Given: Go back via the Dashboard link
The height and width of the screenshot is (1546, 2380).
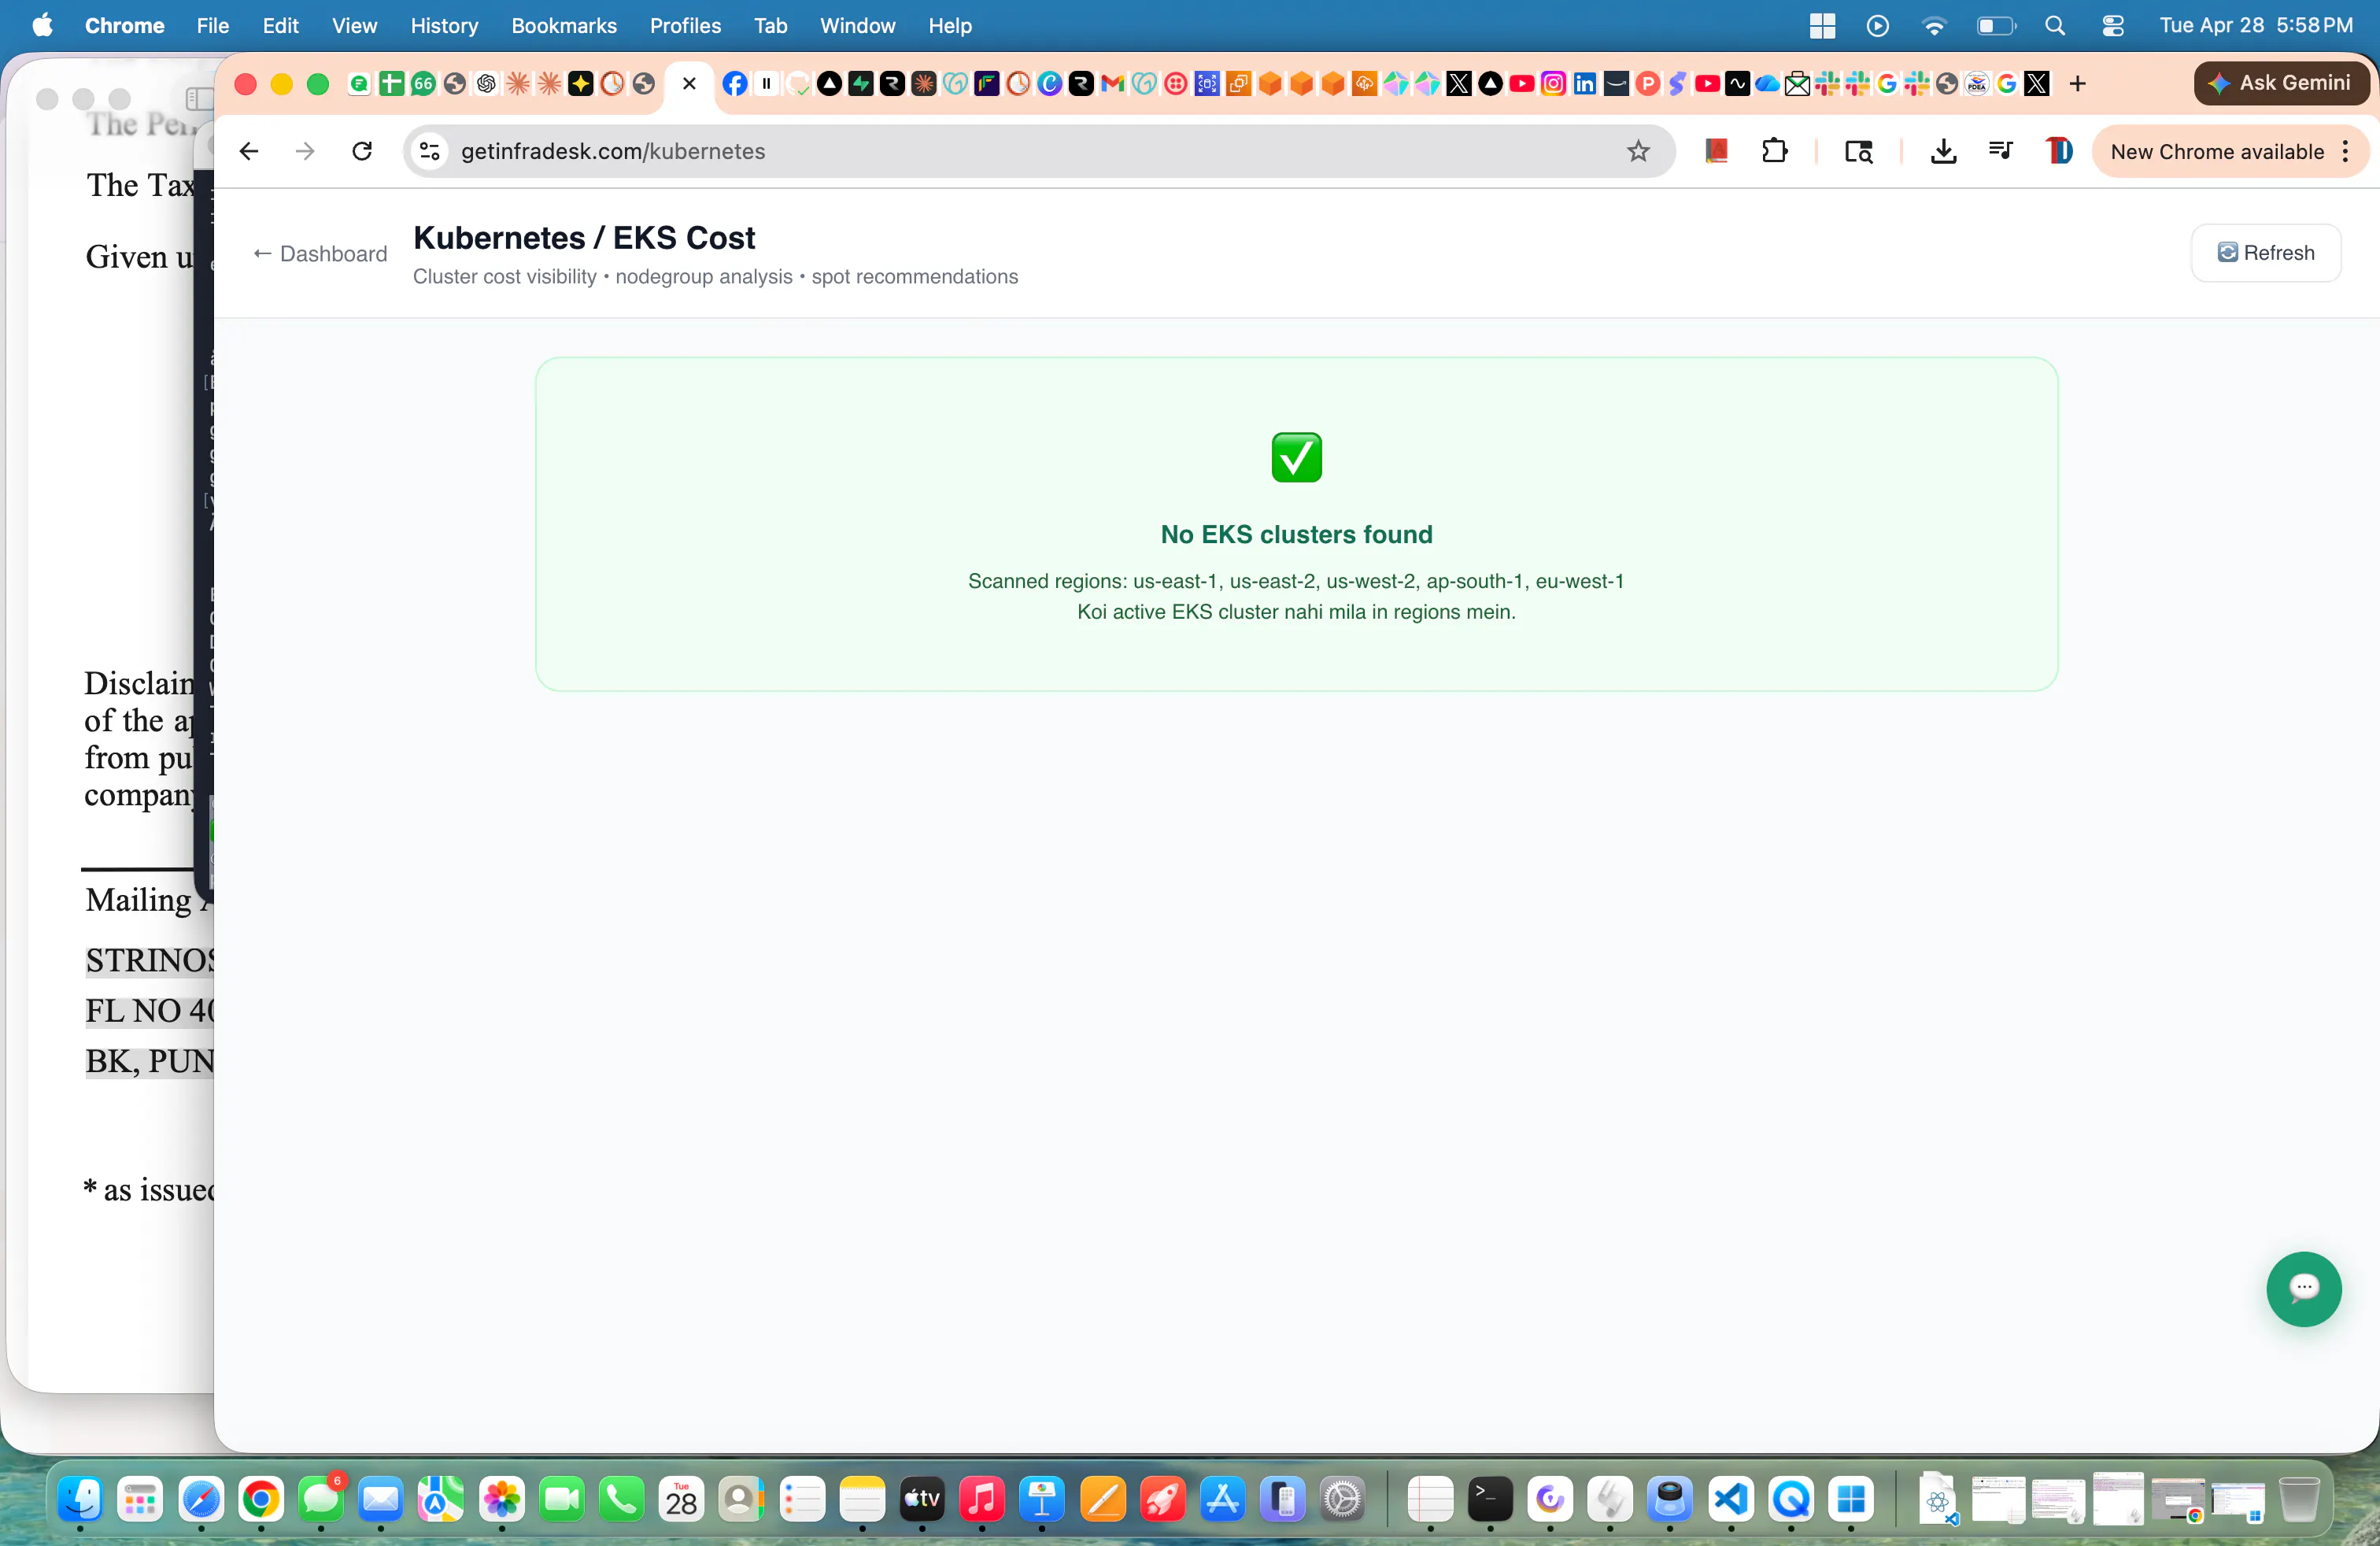Looking at the screenshot, I should point(320,254).
